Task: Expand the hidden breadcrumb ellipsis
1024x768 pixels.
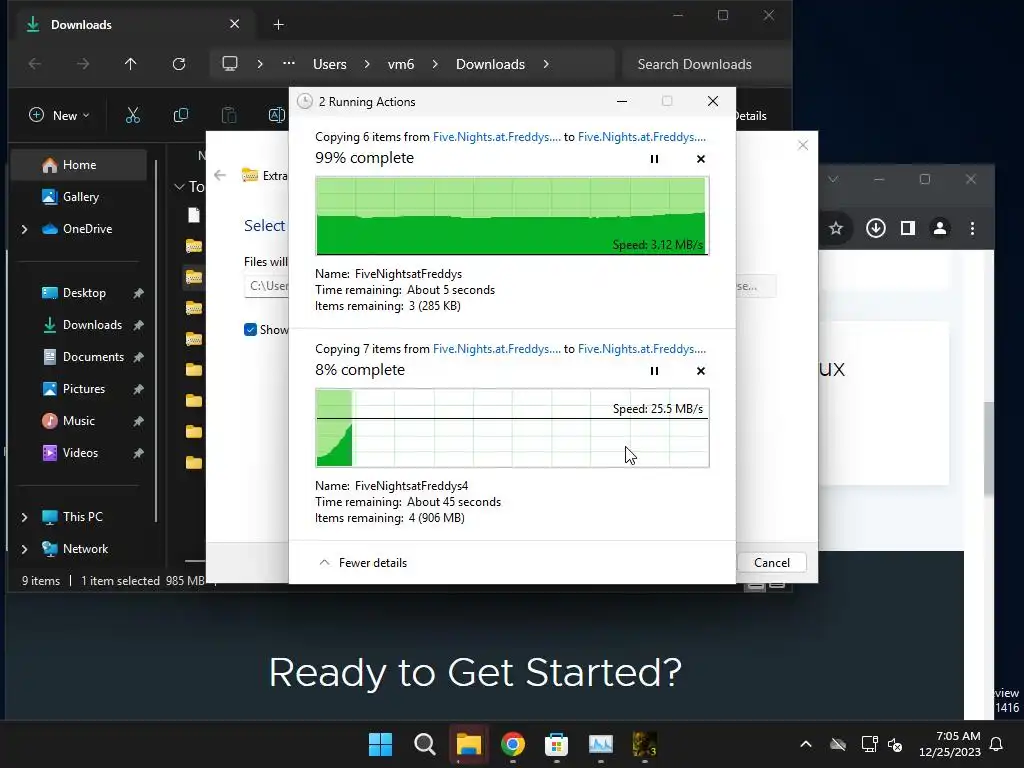Action: [x=289, y=64]
